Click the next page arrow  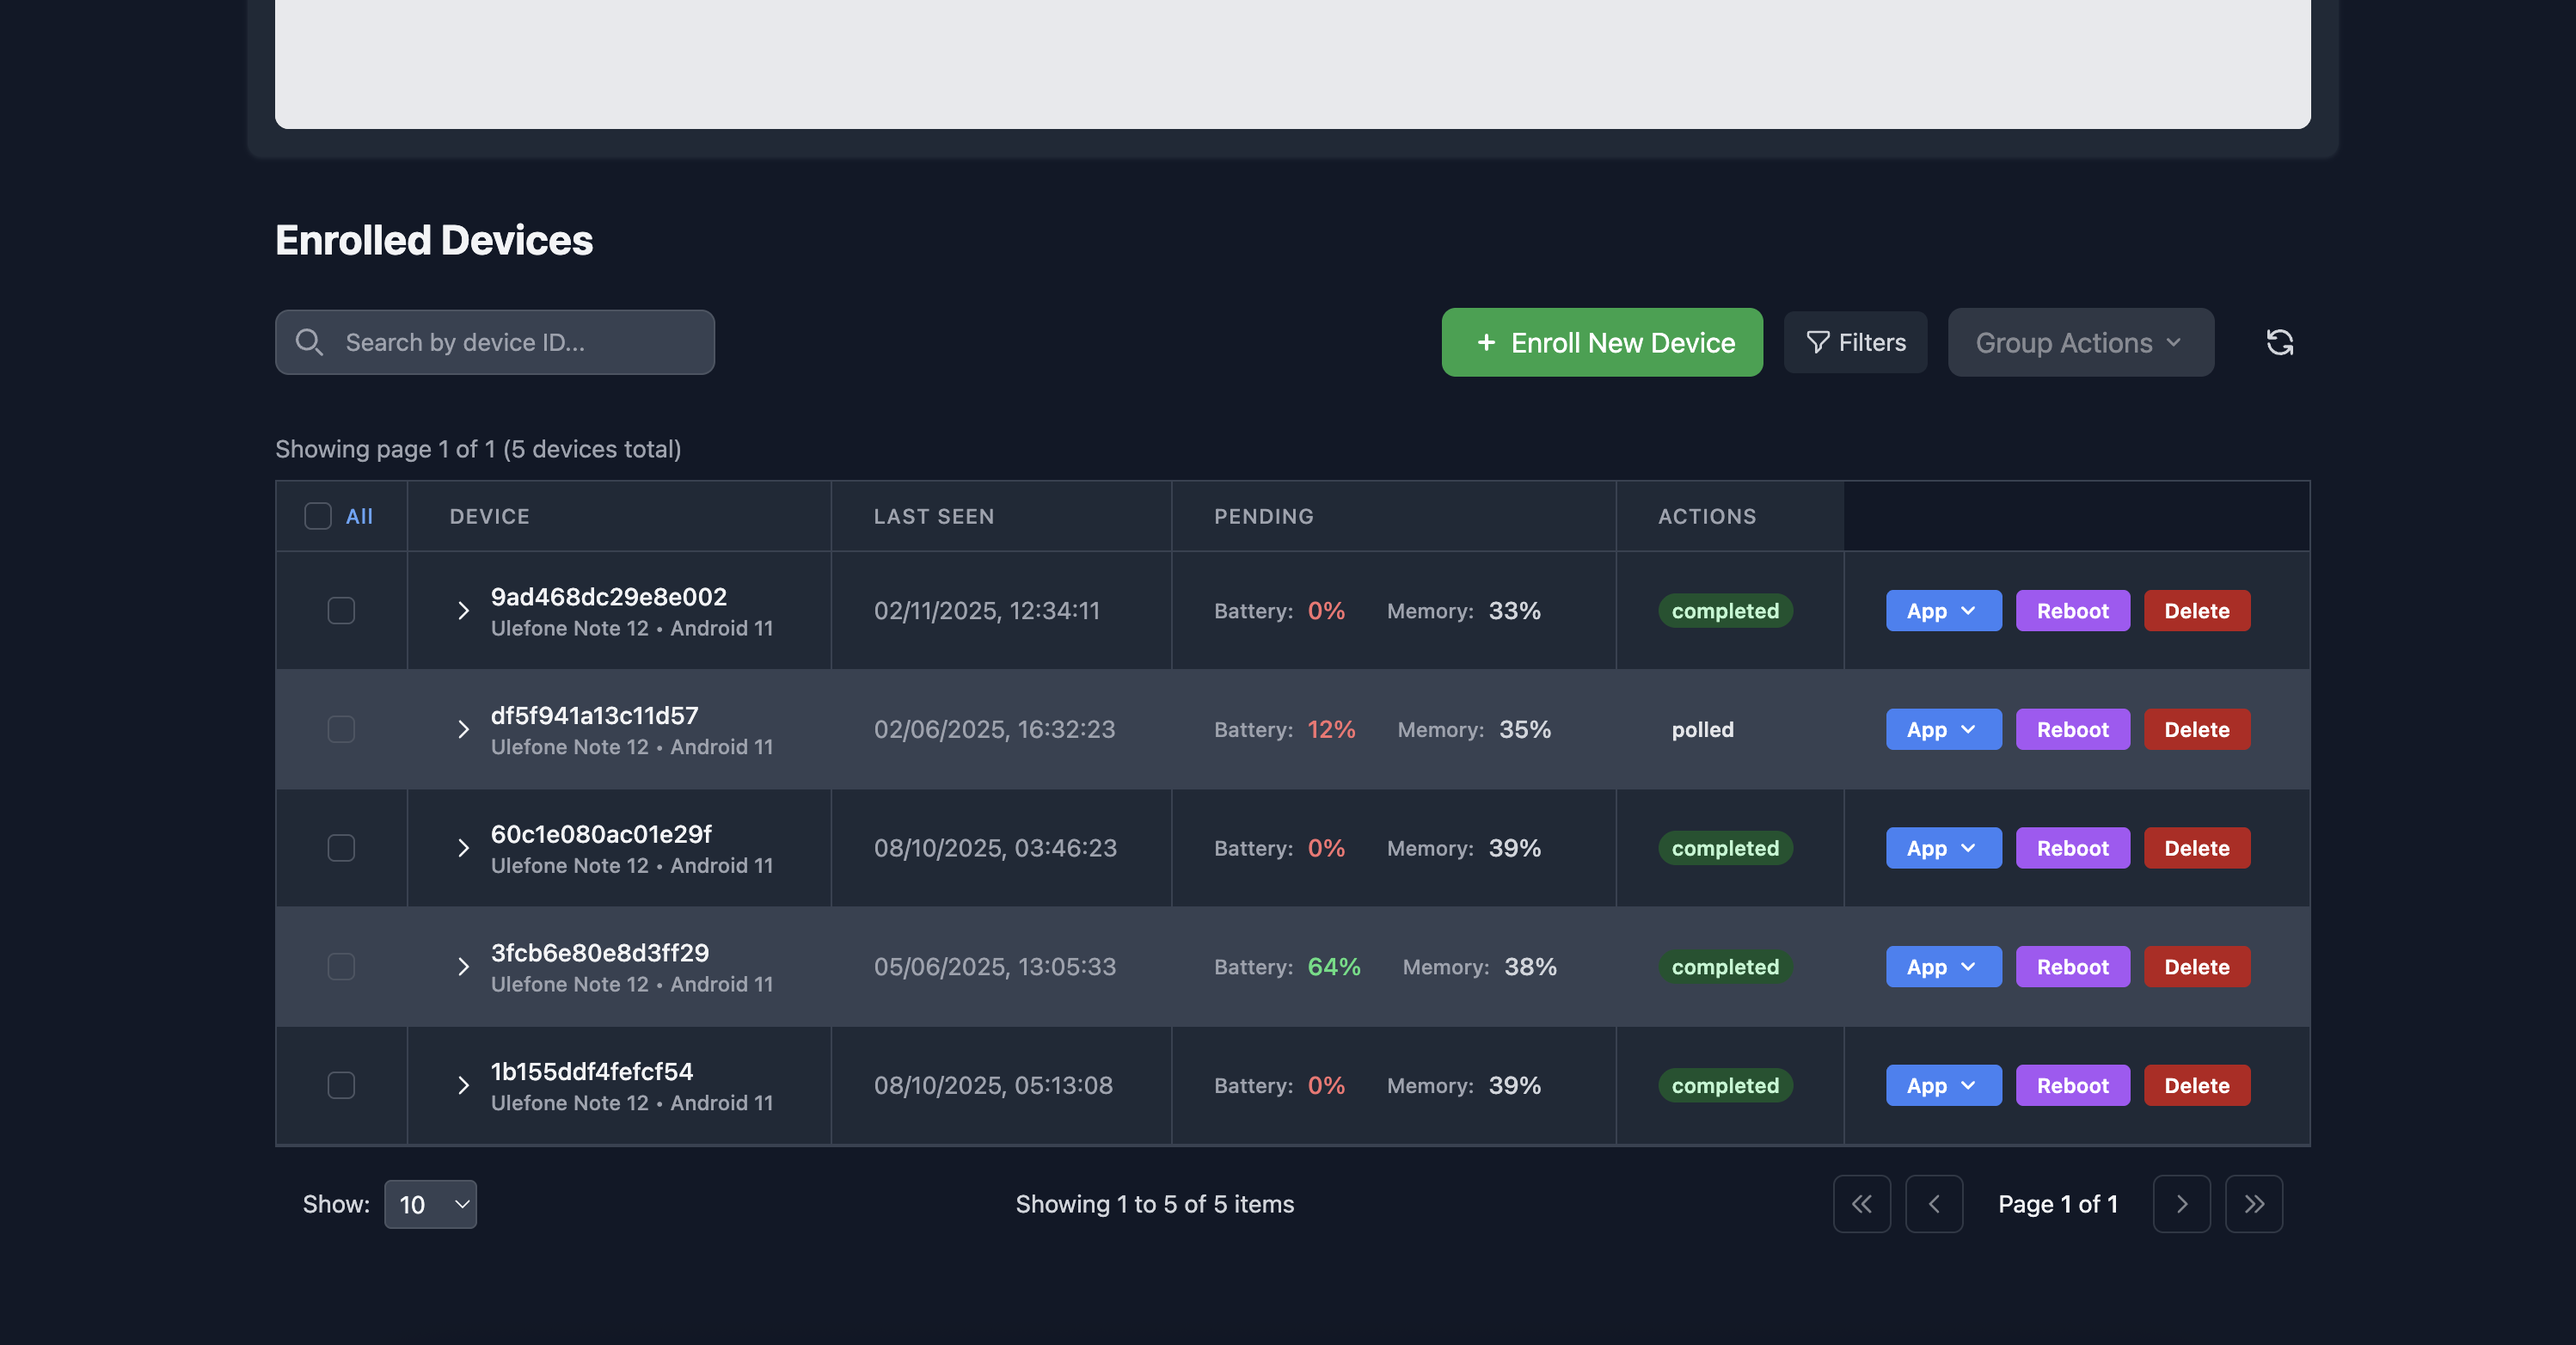tap(2182, 1204)
